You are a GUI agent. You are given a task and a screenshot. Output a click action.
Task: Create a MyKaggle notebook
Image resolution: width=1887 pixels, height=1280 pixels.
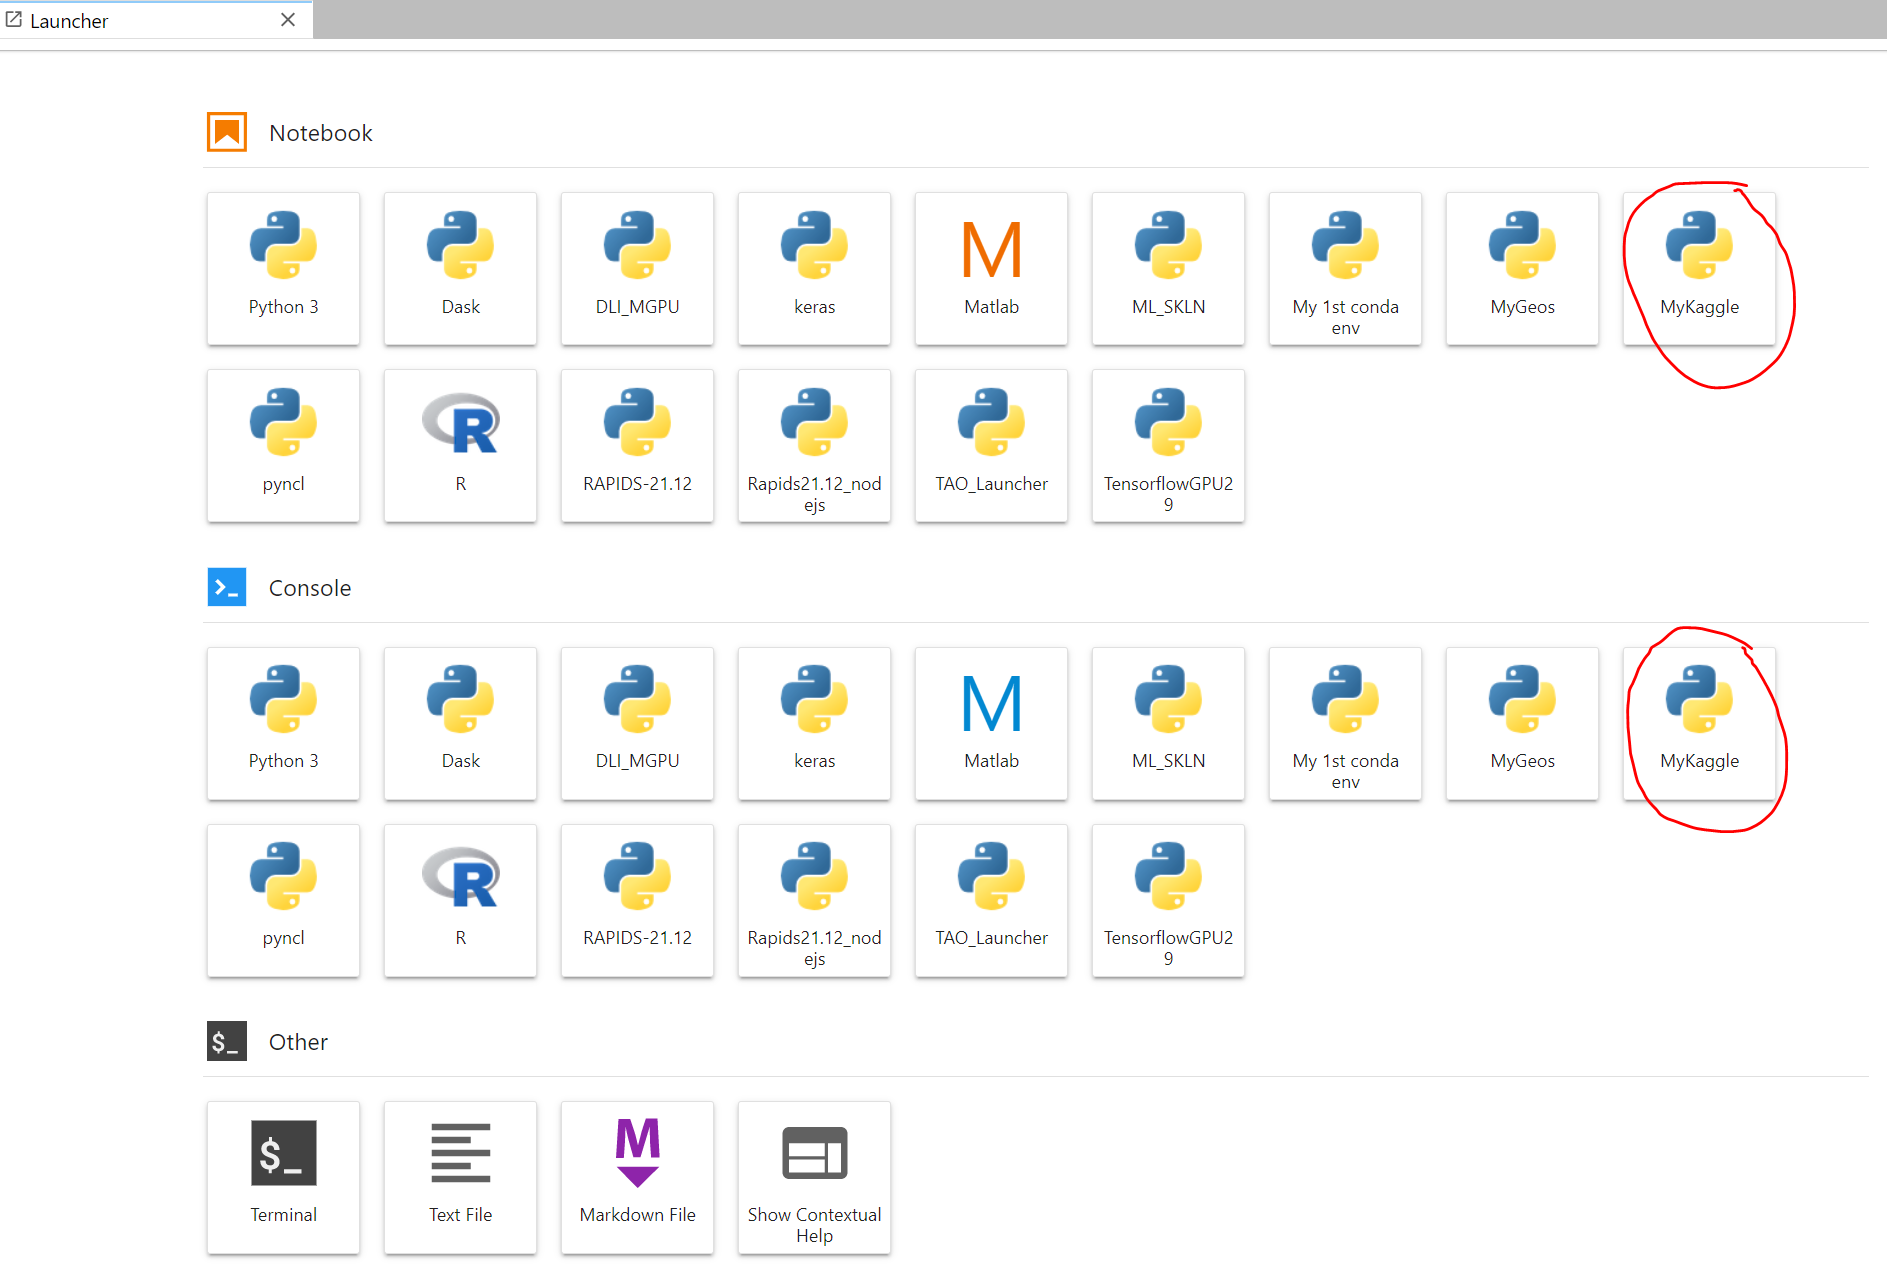point(1699,268)
